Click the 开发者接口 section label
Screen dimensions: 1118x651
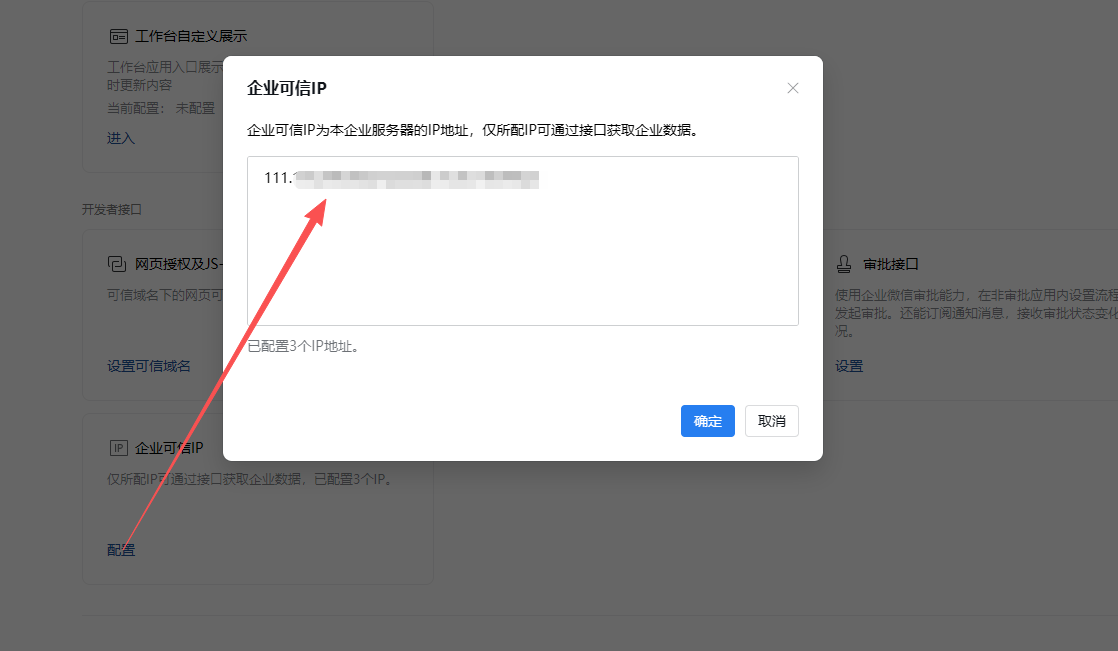tap(111, 209)
